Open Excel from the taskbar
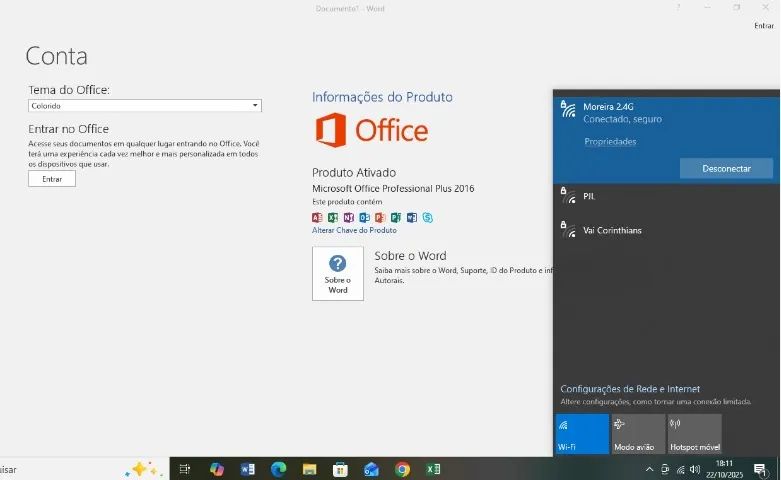Image resolution: width=781 pixels, height=480 pixels. pos(433,469)
